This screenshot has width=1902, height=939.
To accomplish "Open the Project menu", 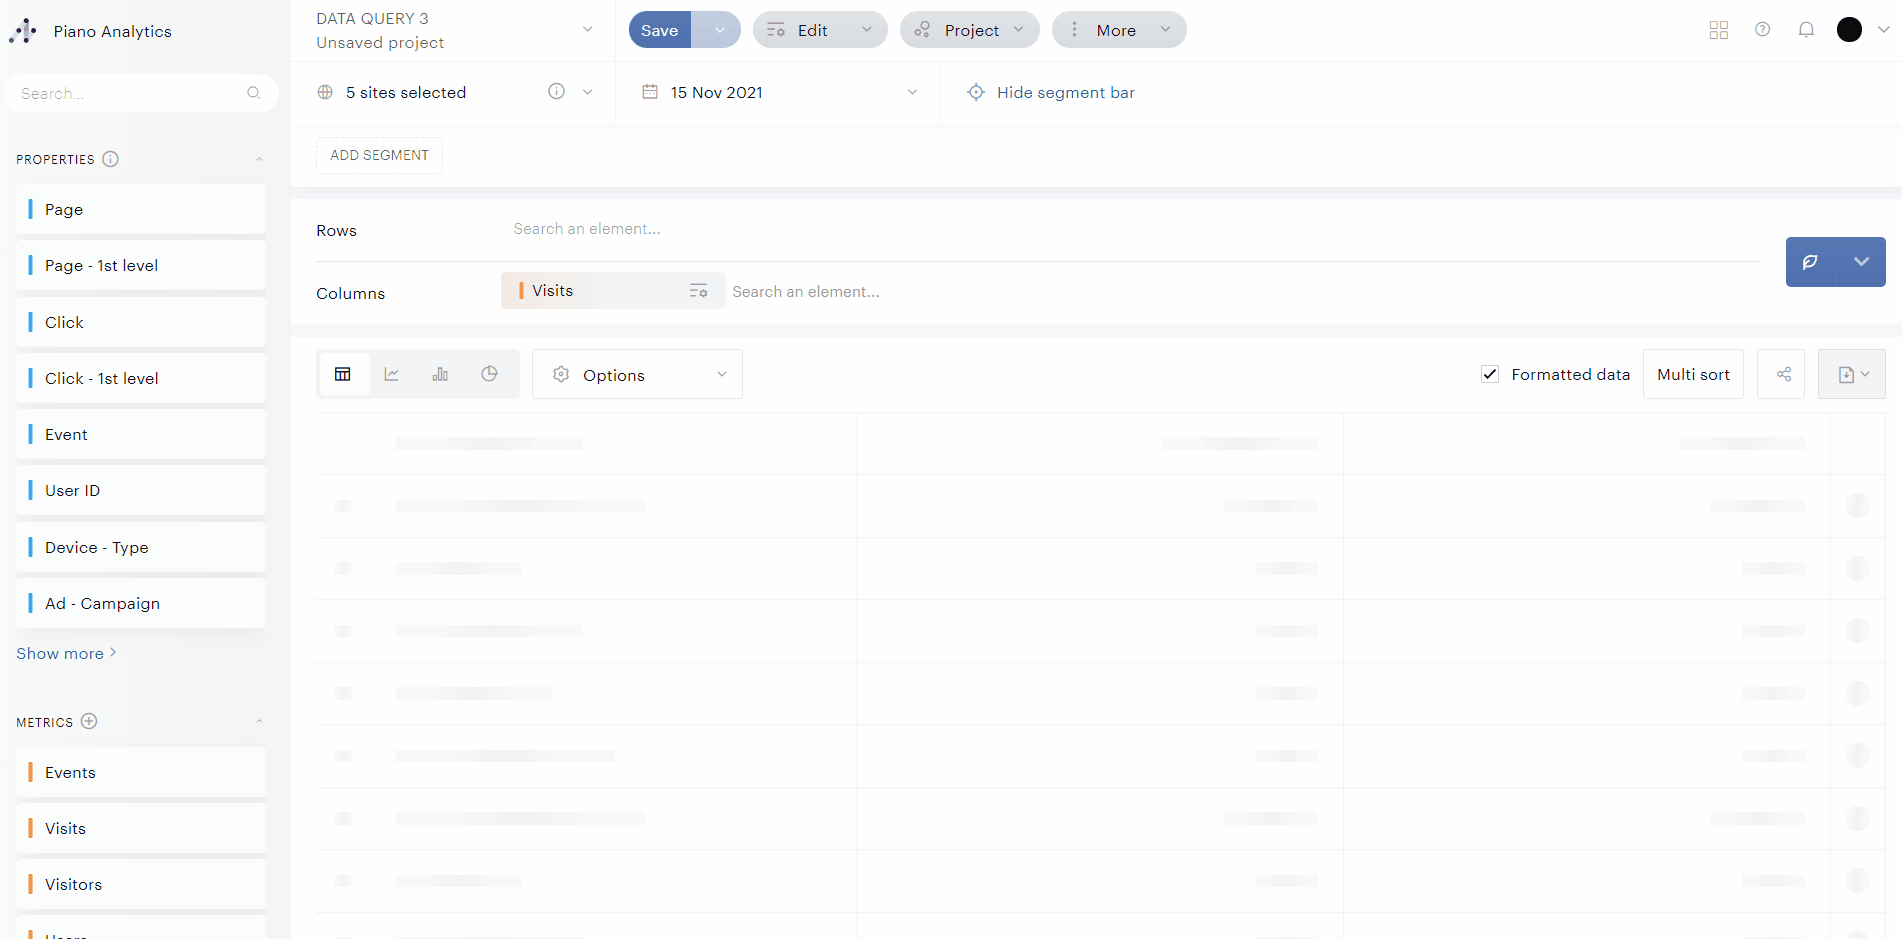I will tap(969, 30).
